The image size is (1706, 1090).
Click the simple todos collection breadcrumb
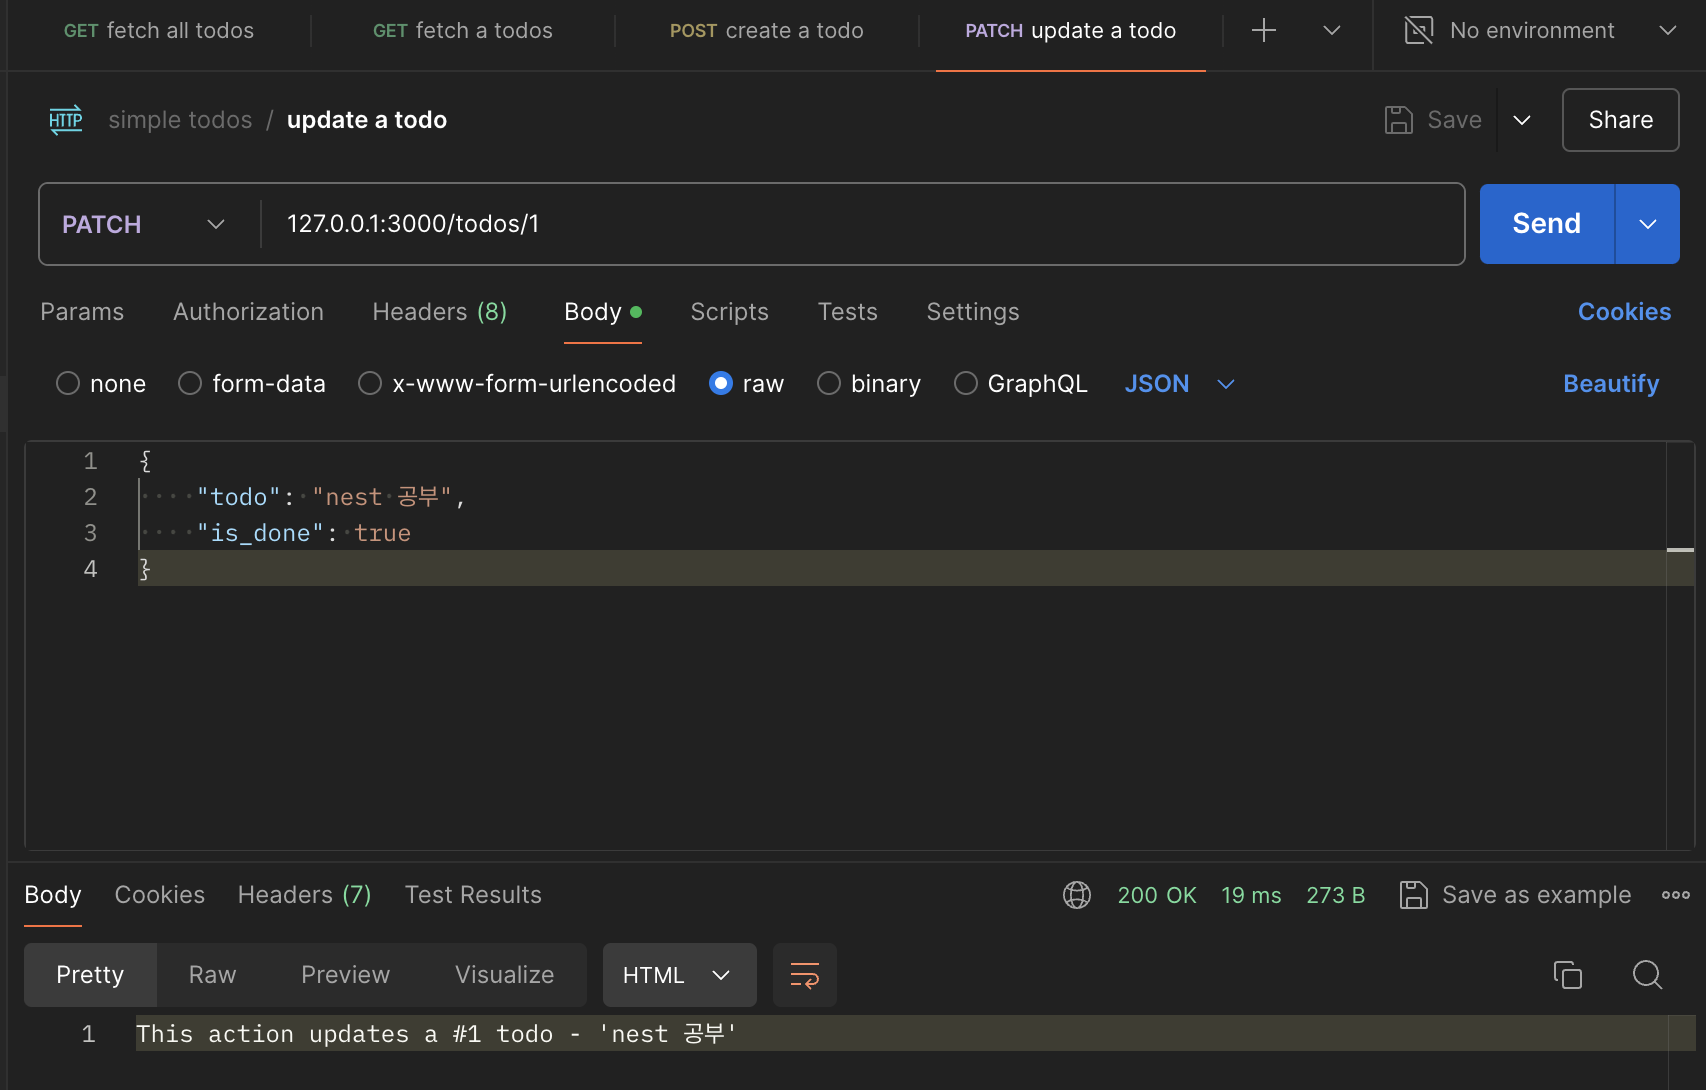point(181,120)
